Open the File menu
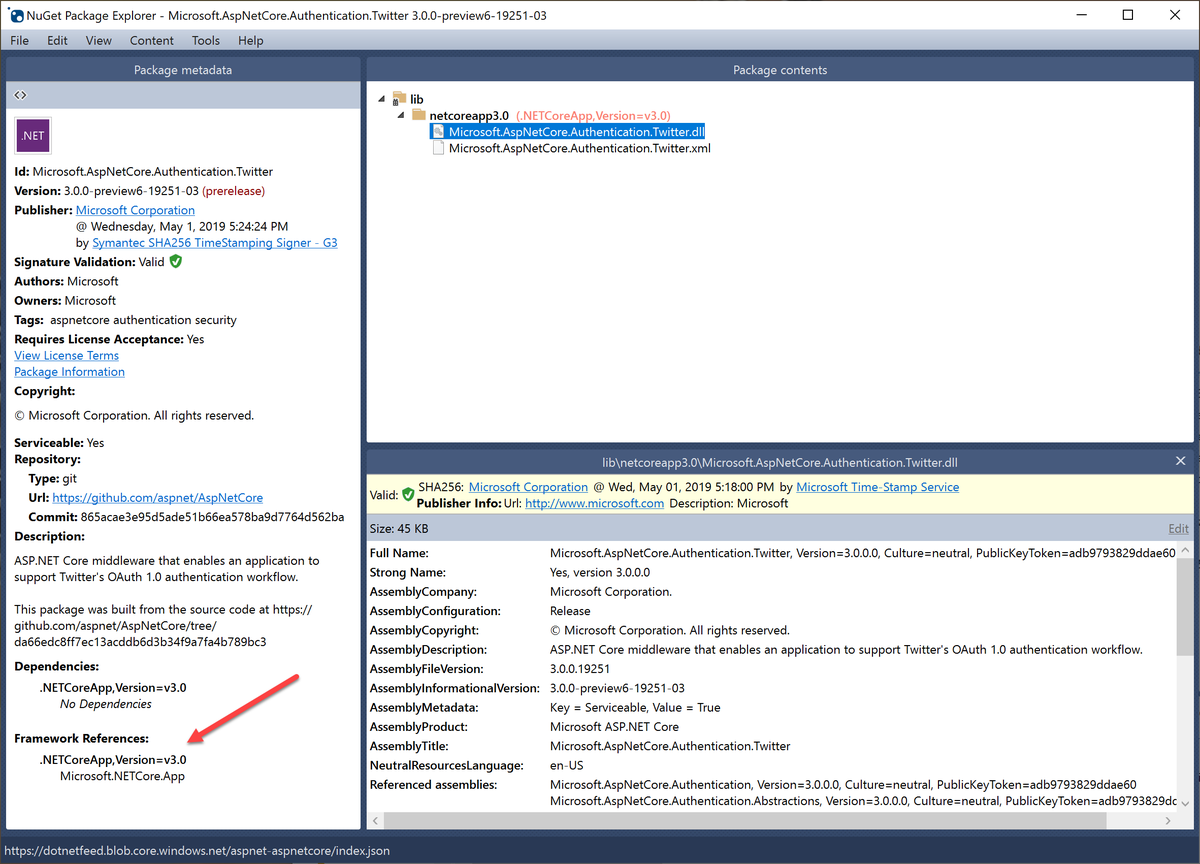The height and width of the screenshot is (864, 1200). [x=19, y=41]
